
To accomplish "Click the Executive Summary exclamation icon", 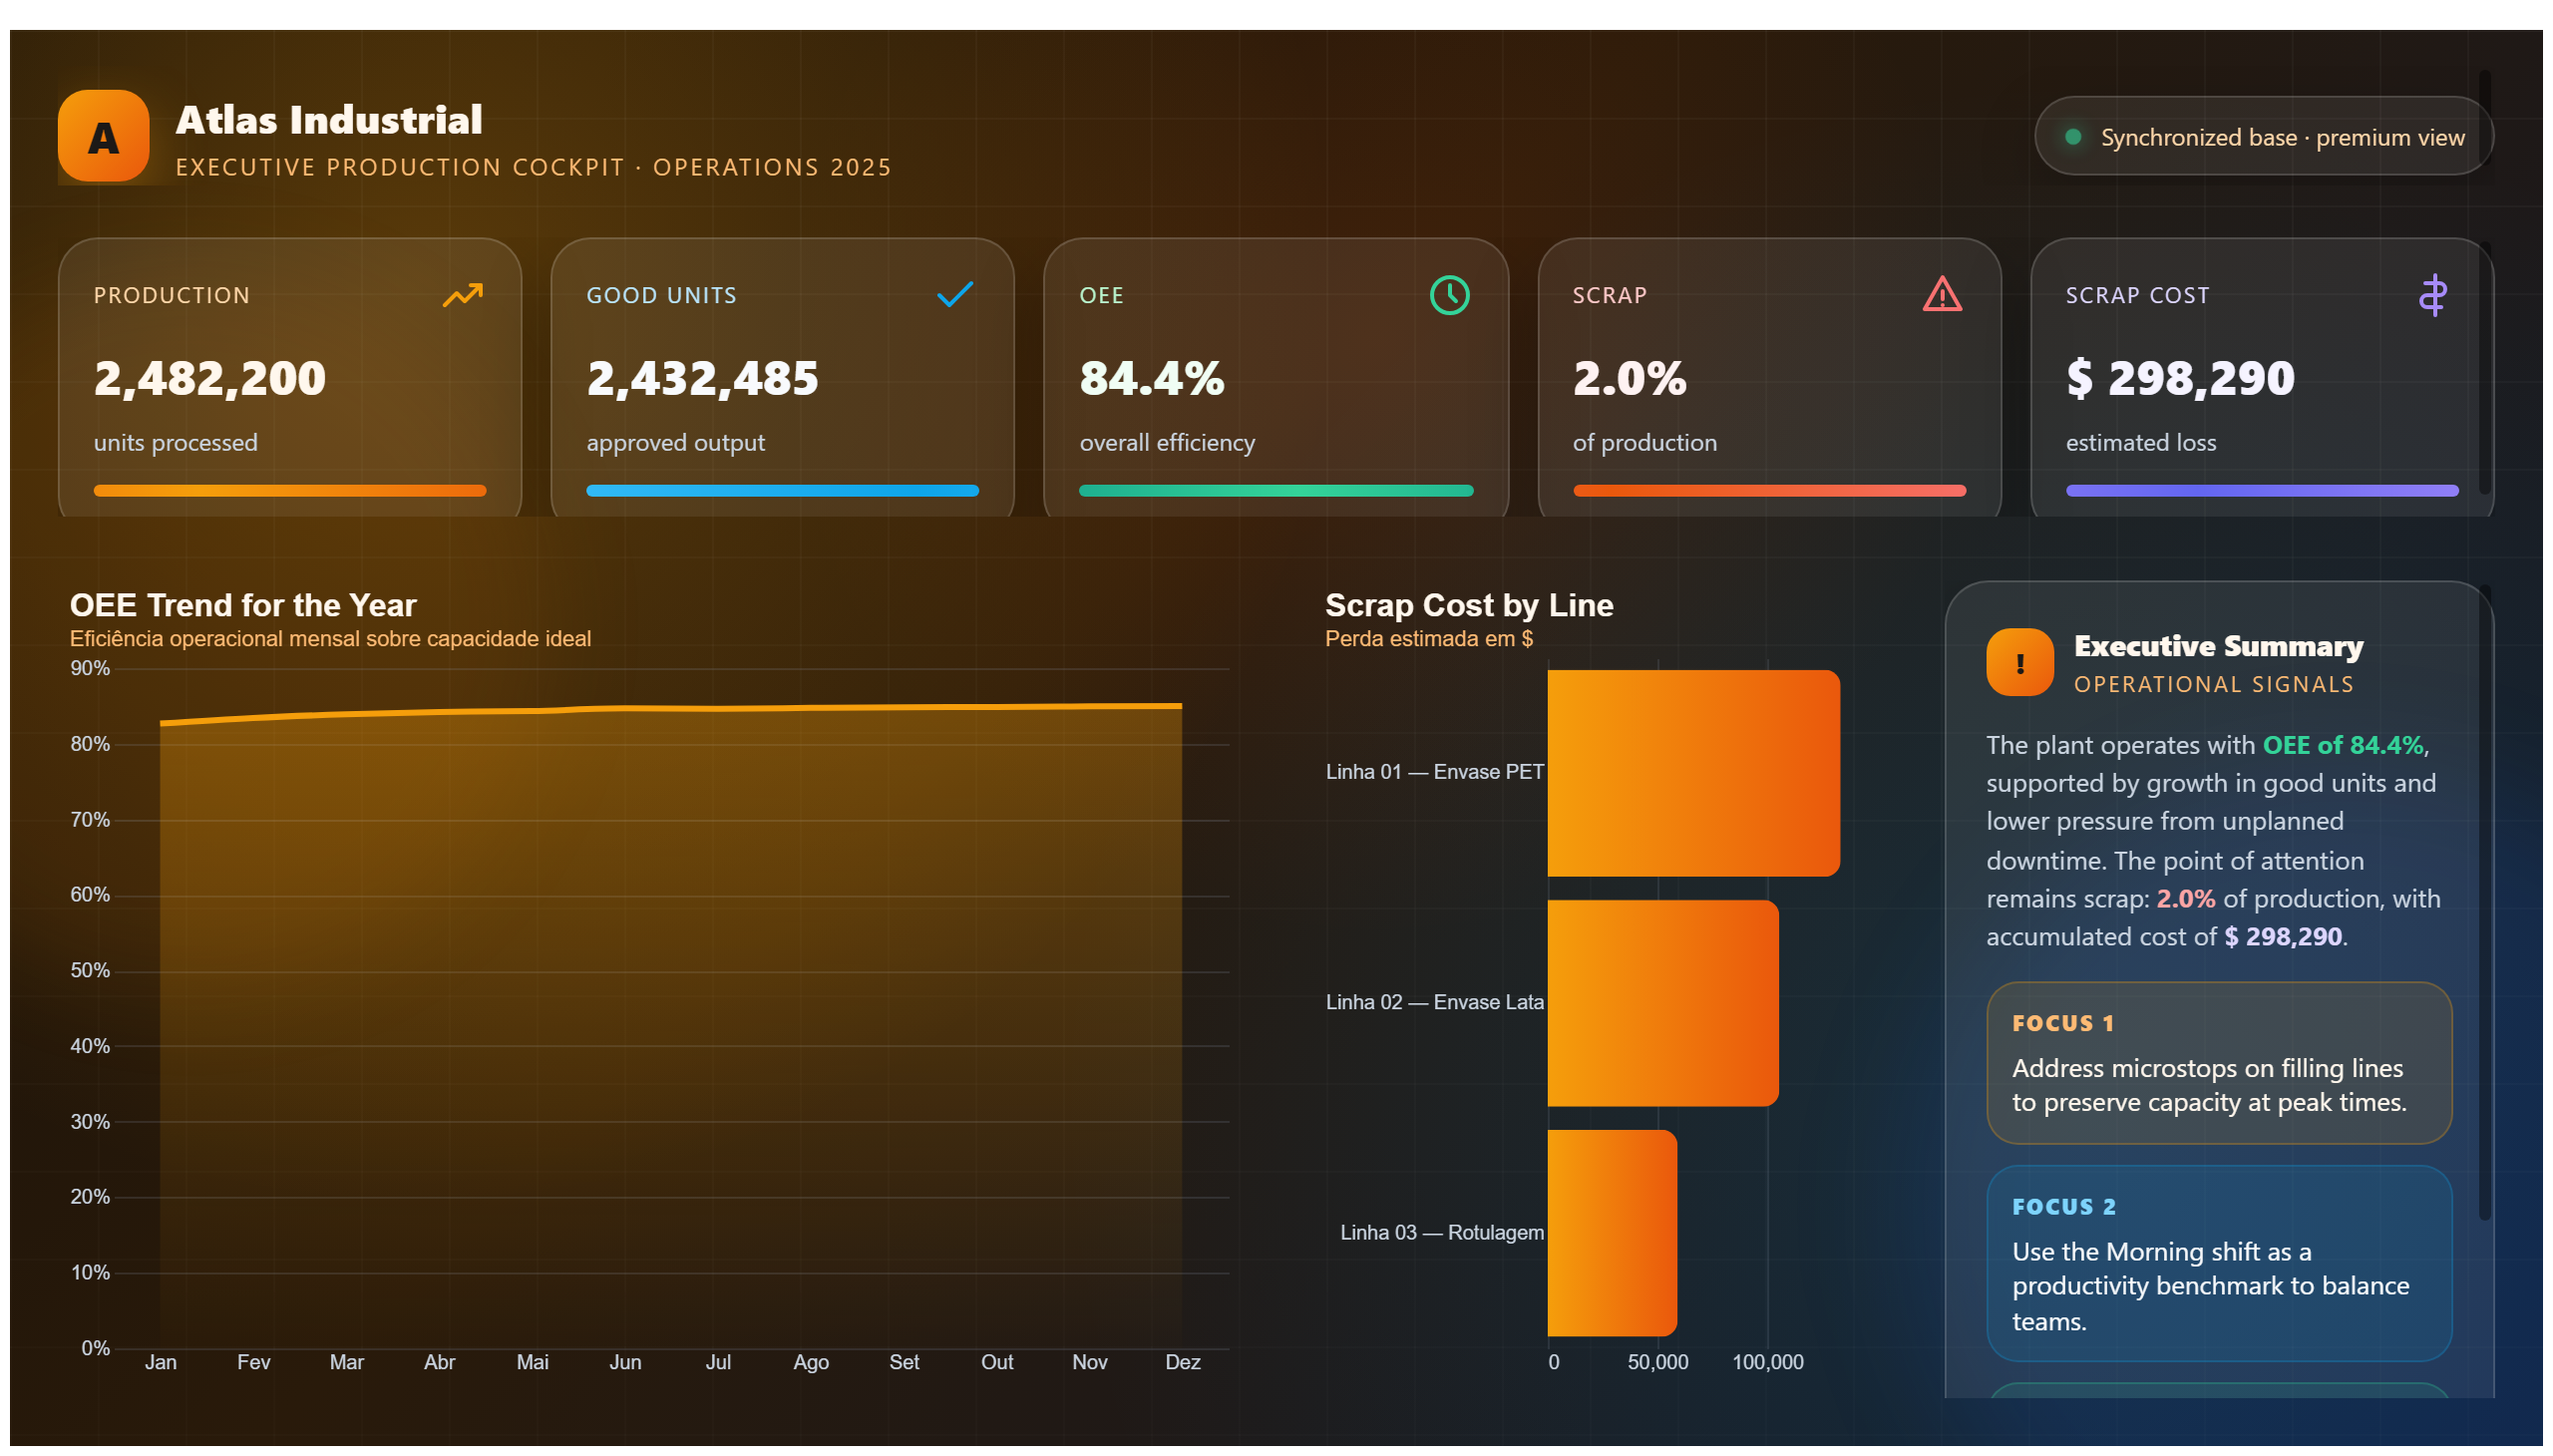I will coord(2019,662).
